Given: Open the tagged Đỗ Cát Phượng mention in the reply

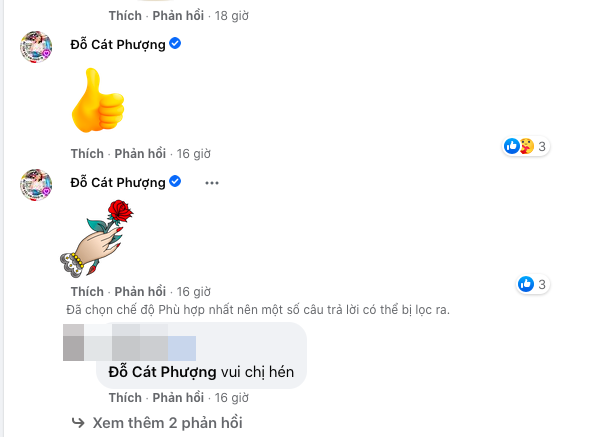Looking at the screenshot, I should tap(162, 372).
